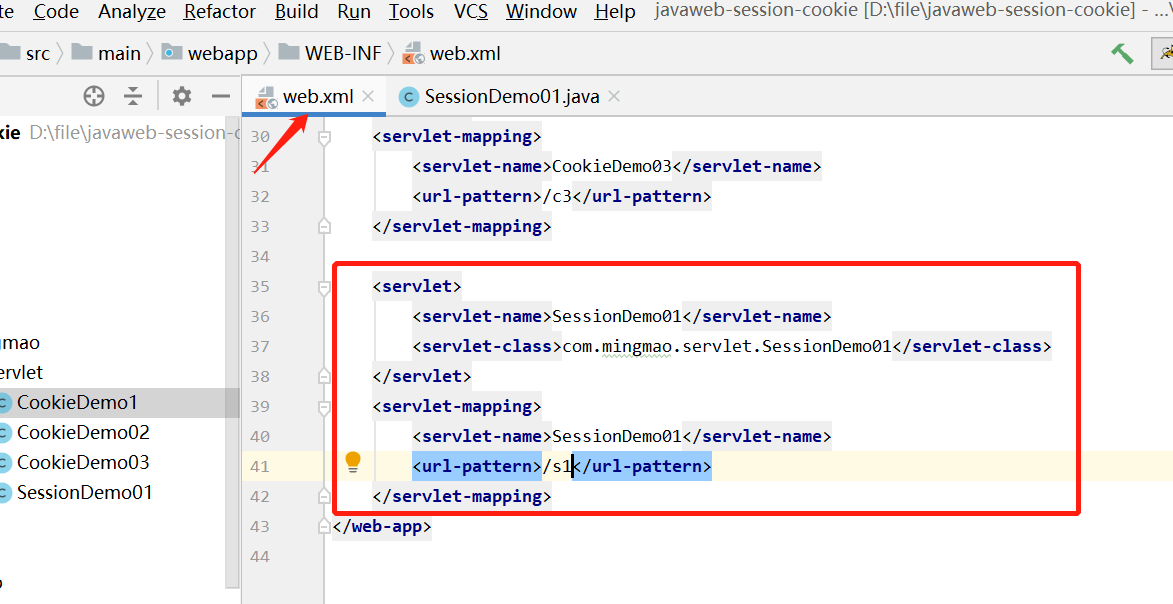Open the Refactor menu

[220, 12]
